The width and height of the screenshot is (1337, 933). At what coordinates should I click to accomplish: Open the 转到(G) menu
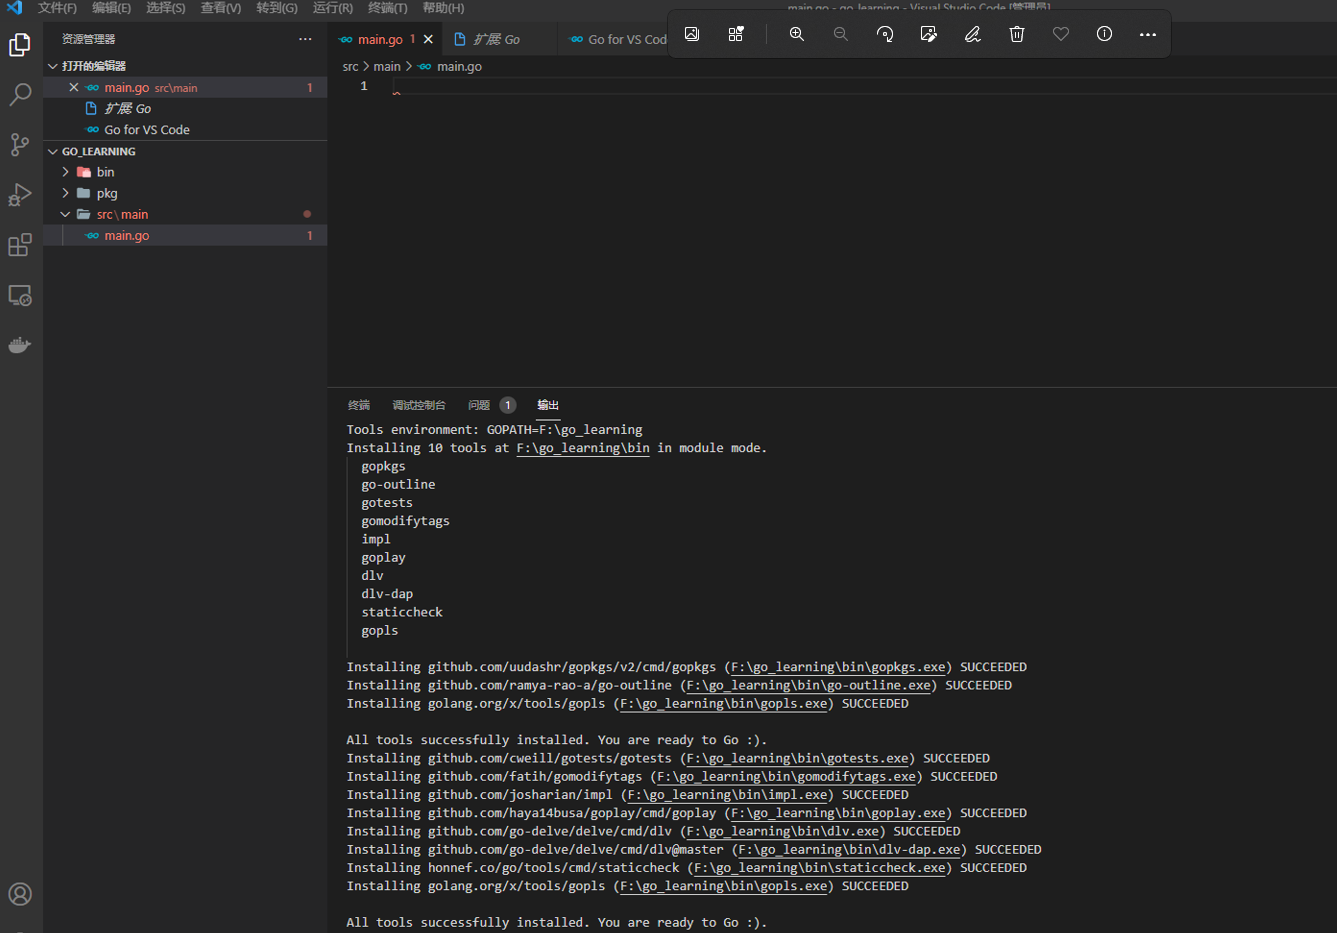(x=277, y=8)
